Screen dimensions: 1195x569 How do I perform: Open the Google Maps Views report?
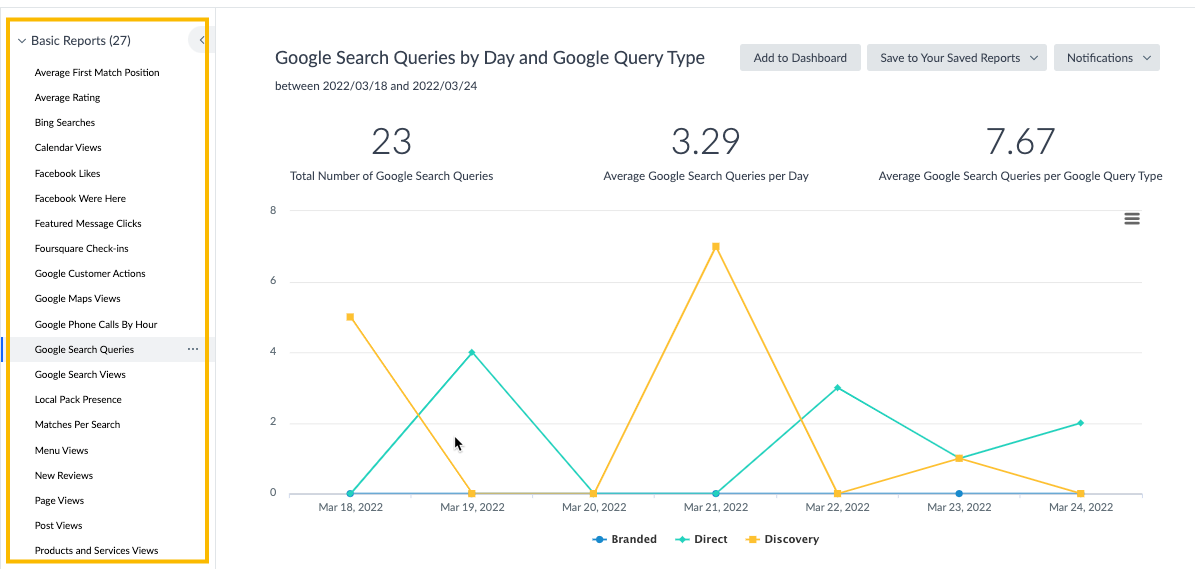pos(78,299)
